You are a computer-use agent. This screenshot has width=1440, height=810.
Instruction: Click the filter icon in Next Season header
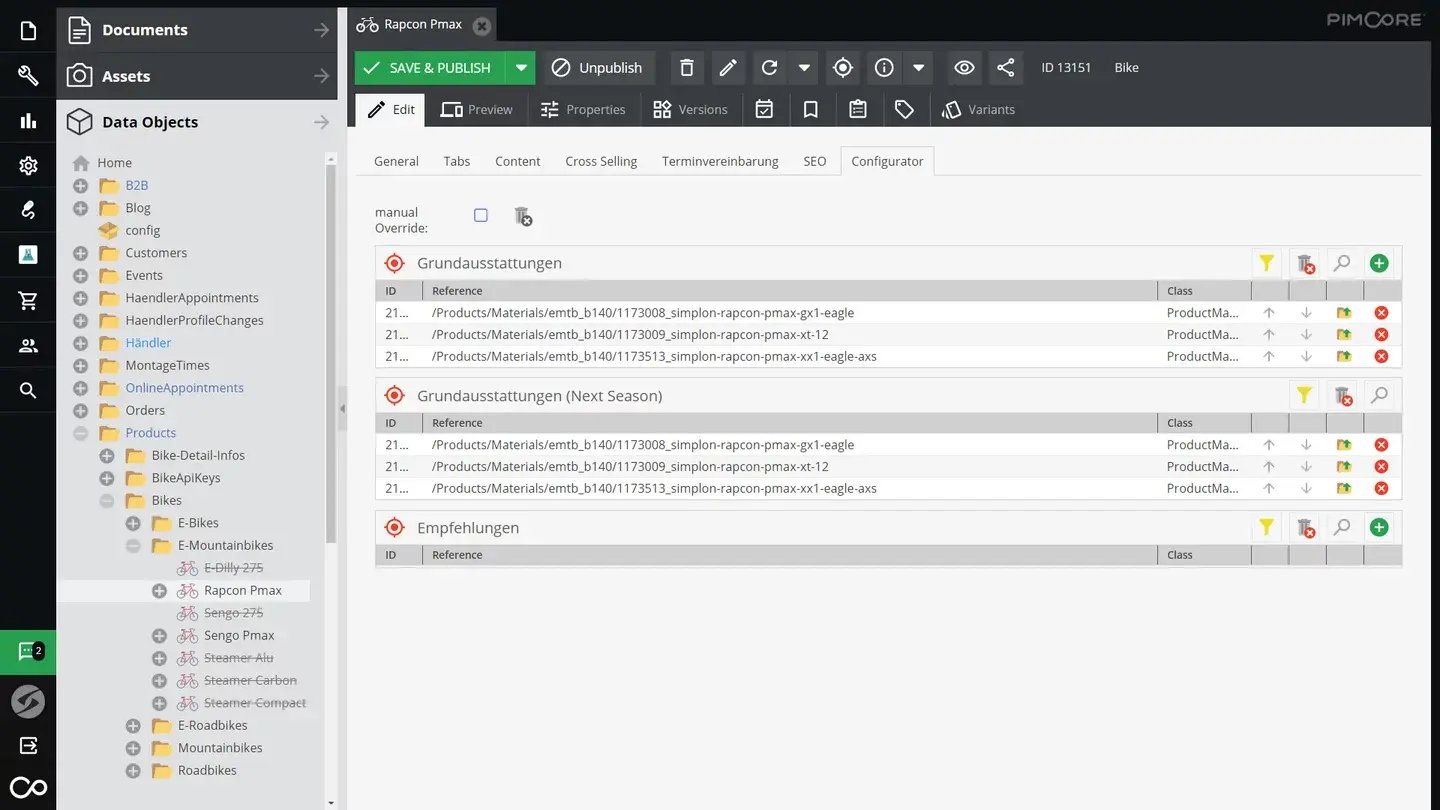1304,395
